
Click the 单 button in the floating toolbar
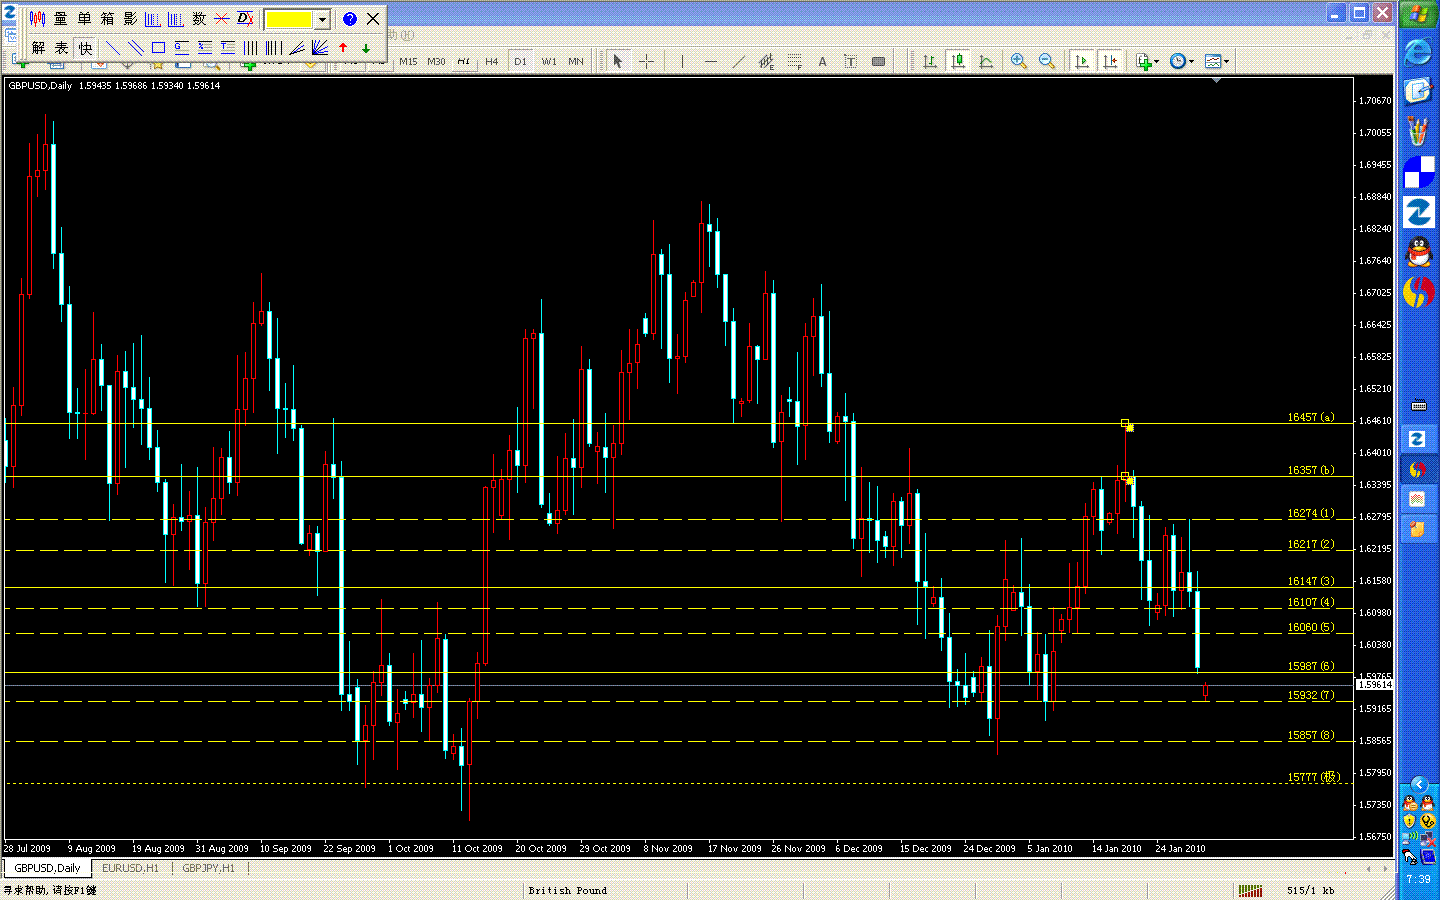pyautogui.click(x=84, y=19)
